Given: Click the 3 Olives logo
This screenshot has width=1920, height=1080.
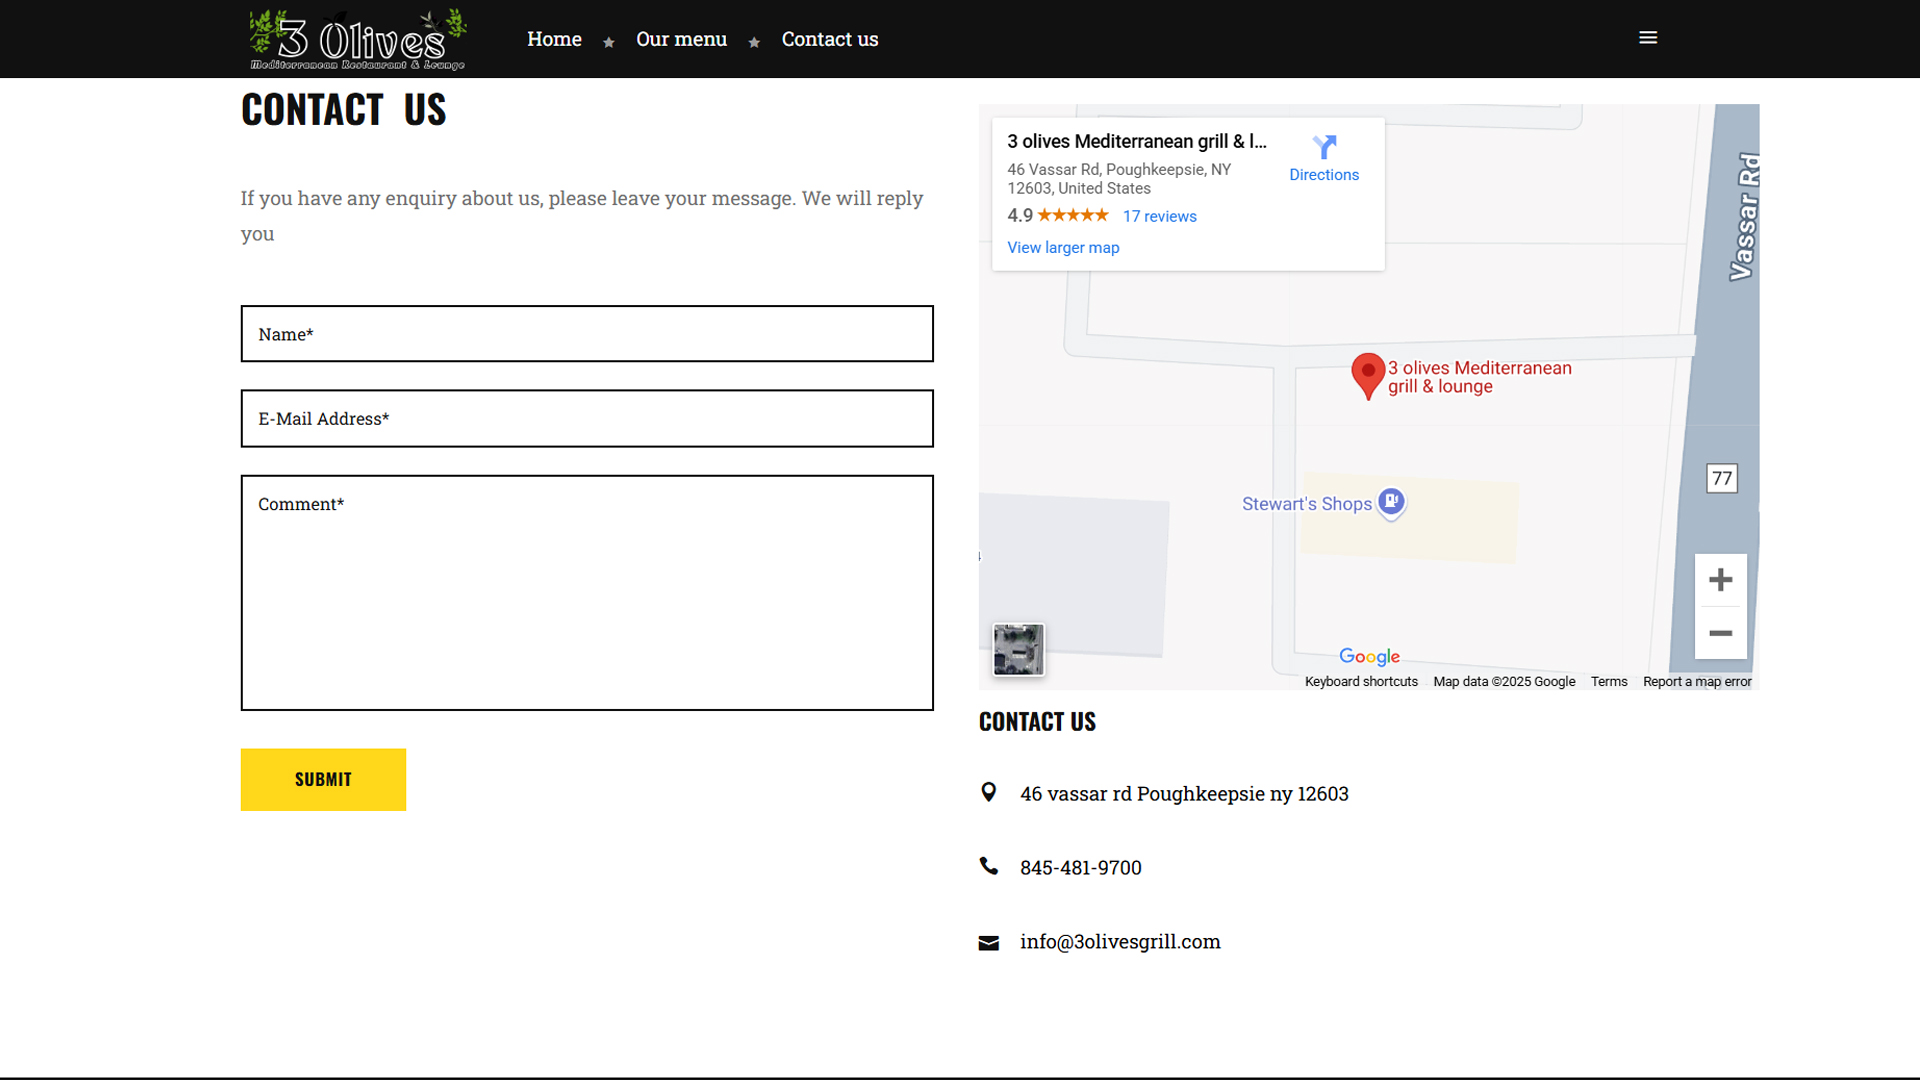Looking at the screenshot, I should coord(357,40).
